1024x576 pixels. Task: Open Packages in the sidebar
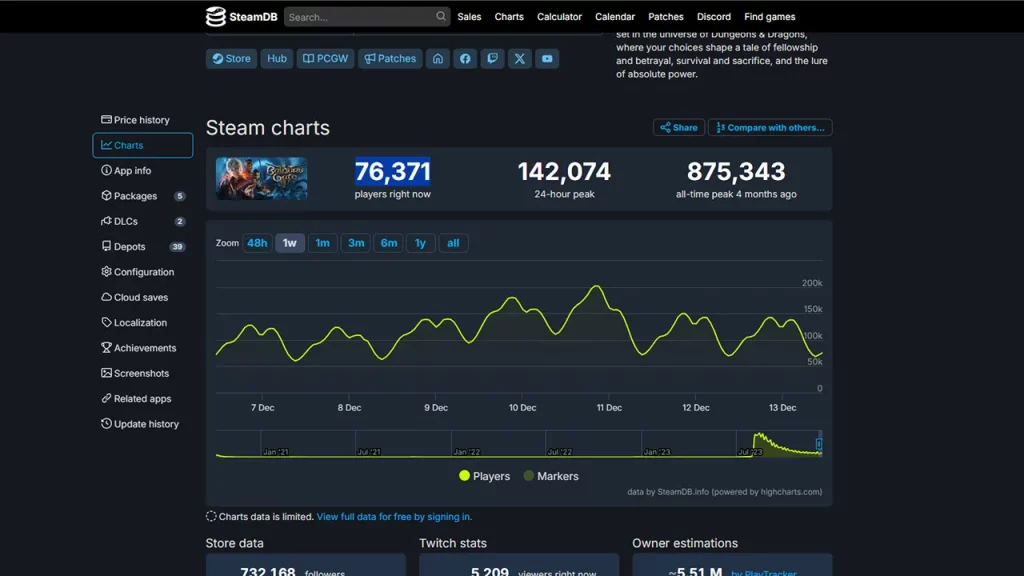(142, 196)
